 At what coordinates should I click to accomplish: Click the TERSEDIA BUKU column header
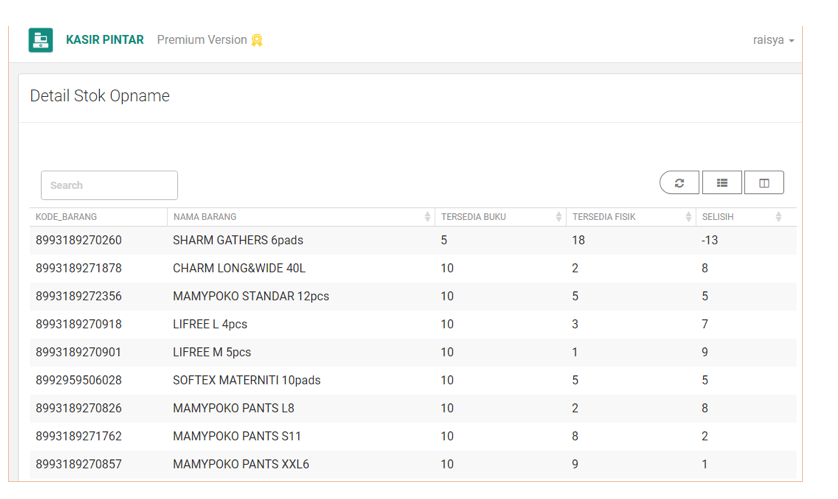coord(474,217)
